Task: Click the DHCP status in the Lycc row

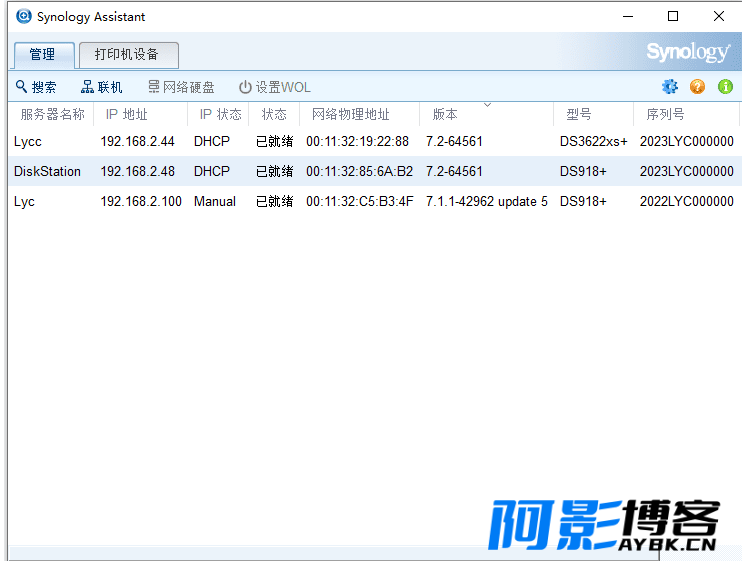Action: pos(212,141)
